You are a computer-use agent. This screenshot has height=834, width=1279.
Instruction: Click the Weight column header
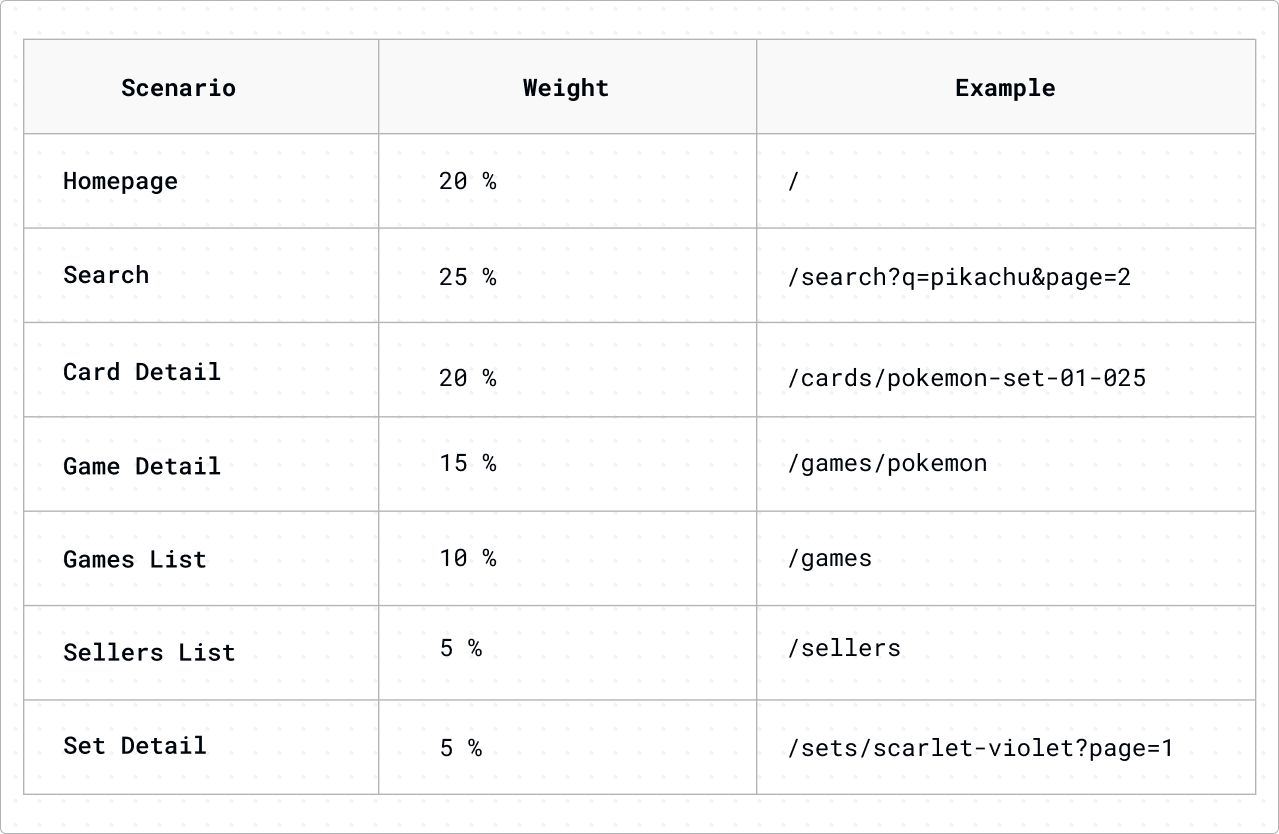pyautogui.click(x=565, y=88)
